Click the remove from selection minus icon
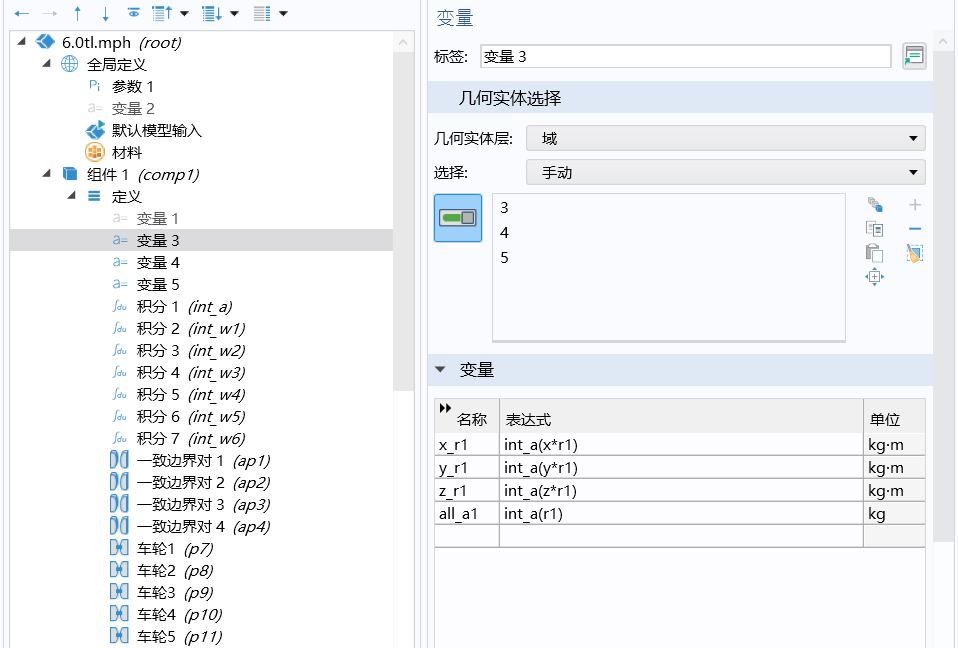958x648 pixels. 915,229
